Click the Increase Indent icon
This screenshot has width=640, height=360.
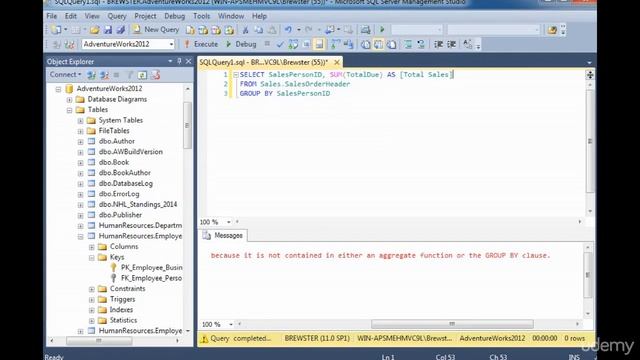451,44
